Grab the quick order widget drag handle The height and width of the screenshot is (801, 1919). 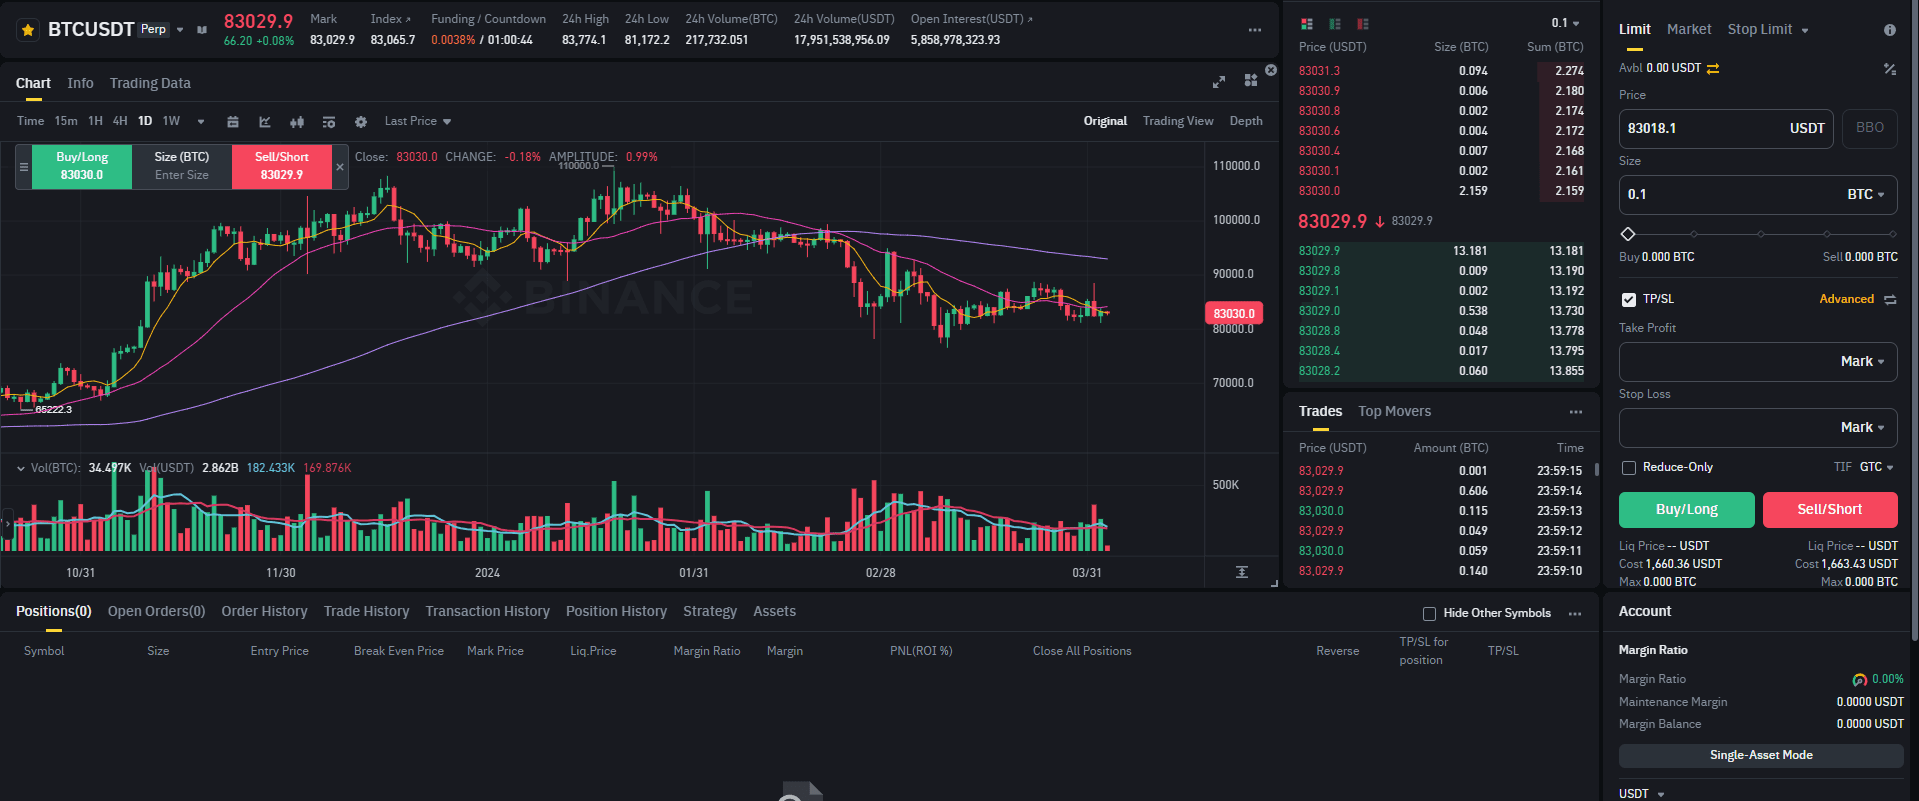click(24, 167)
